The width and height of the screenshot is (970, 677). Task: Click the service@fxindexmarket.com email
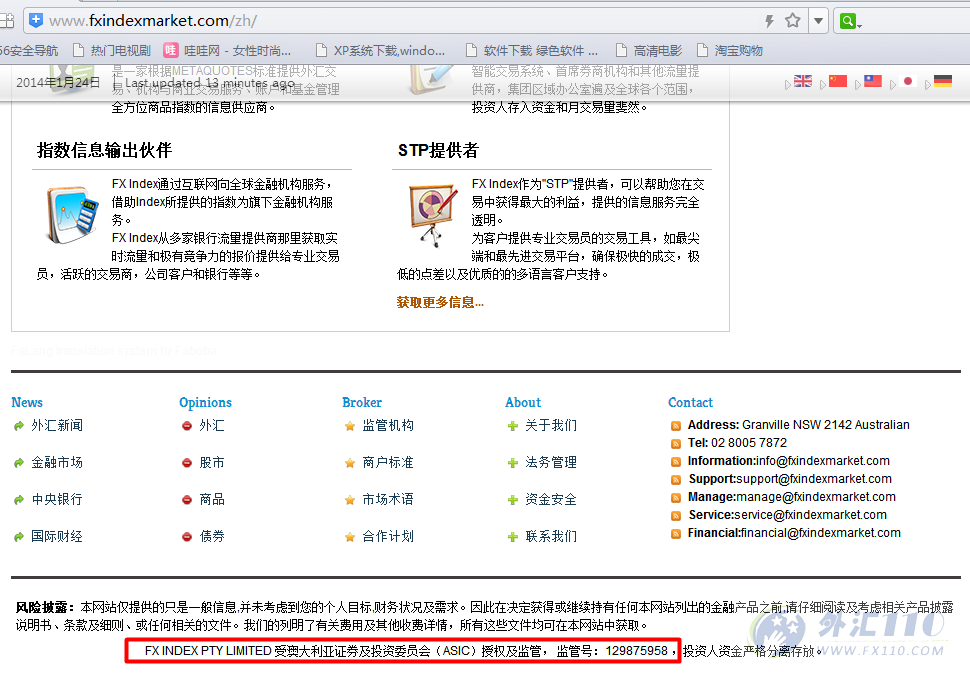tap(810, 515)
